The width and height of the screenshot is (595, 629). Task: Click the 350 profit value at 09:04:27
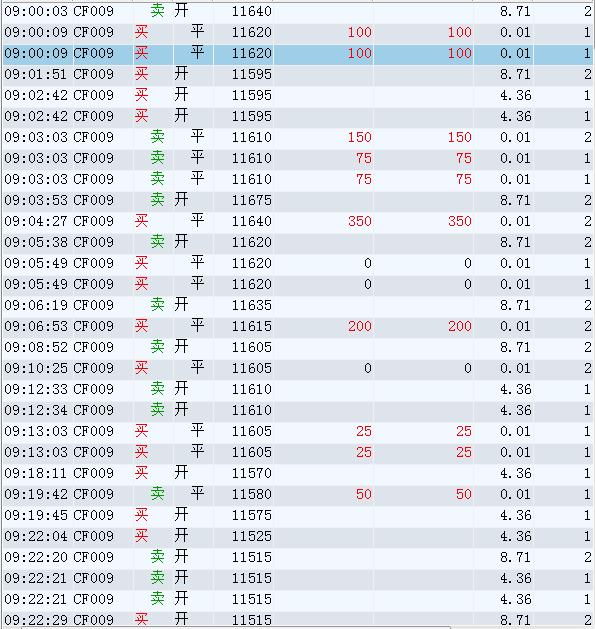pyautogui.click(x=359, y=221)
